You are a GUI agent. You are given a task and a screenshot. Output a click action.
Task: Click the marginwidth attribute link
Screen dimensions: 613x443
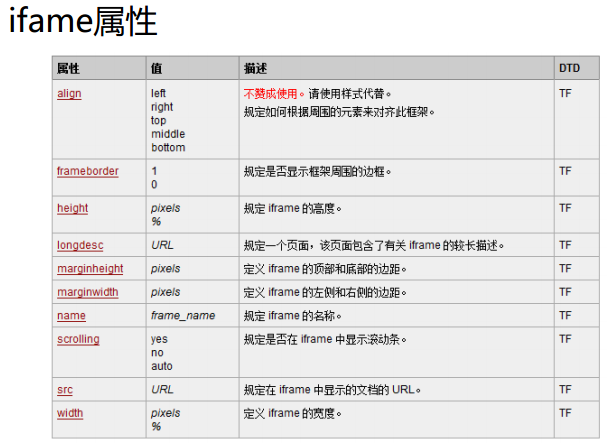[x=88, y=292]
